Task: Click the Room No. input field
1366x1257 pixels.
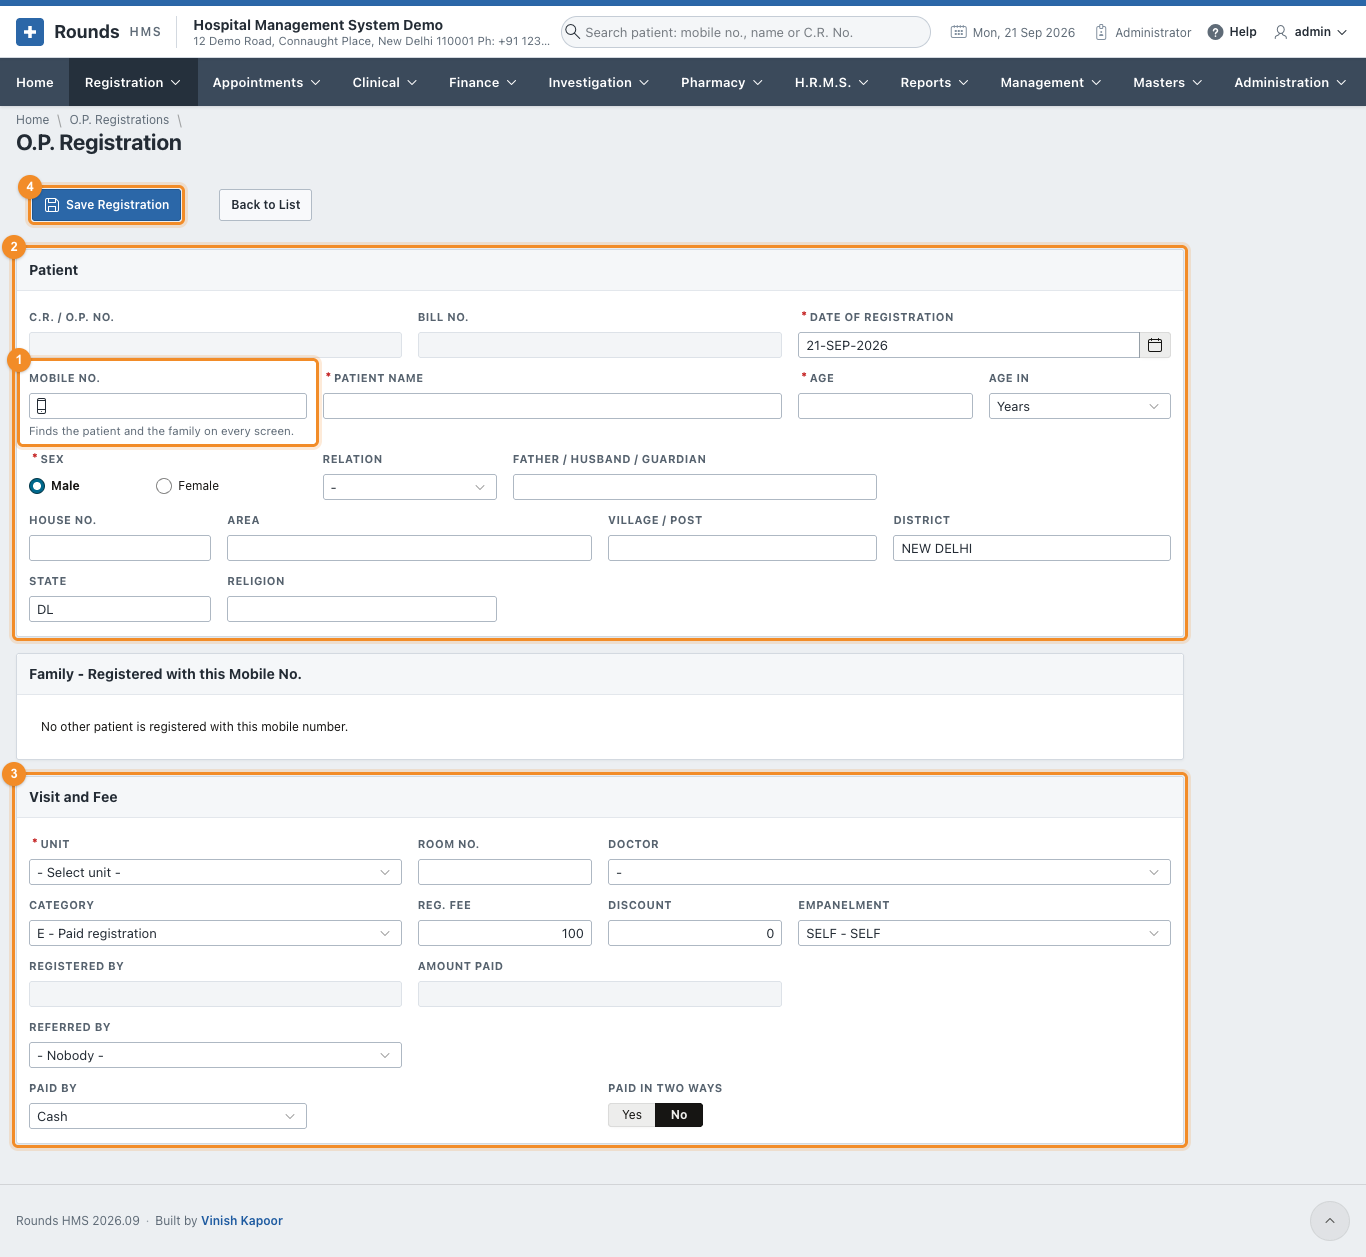Action: (505, 872)
